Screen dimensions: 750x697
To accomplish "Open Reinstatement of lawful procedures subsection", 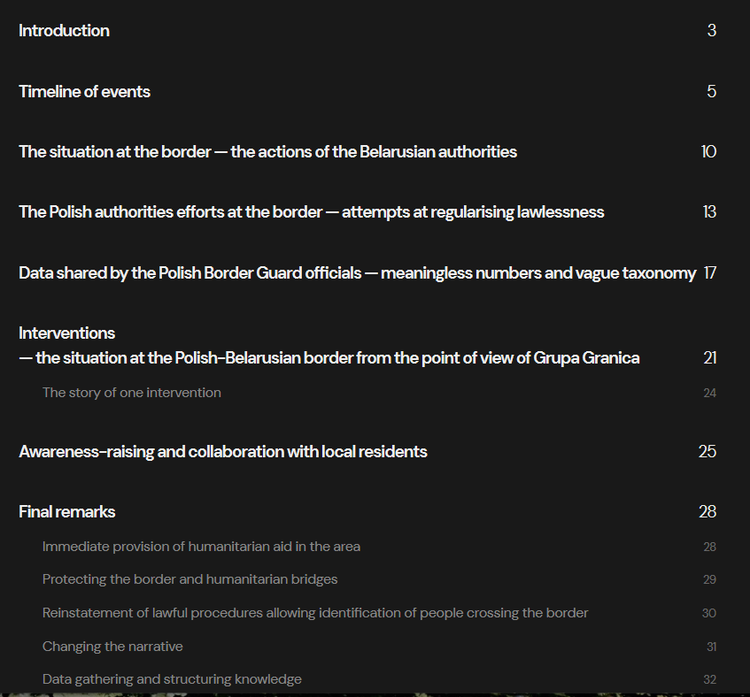I will click(315, 613).
